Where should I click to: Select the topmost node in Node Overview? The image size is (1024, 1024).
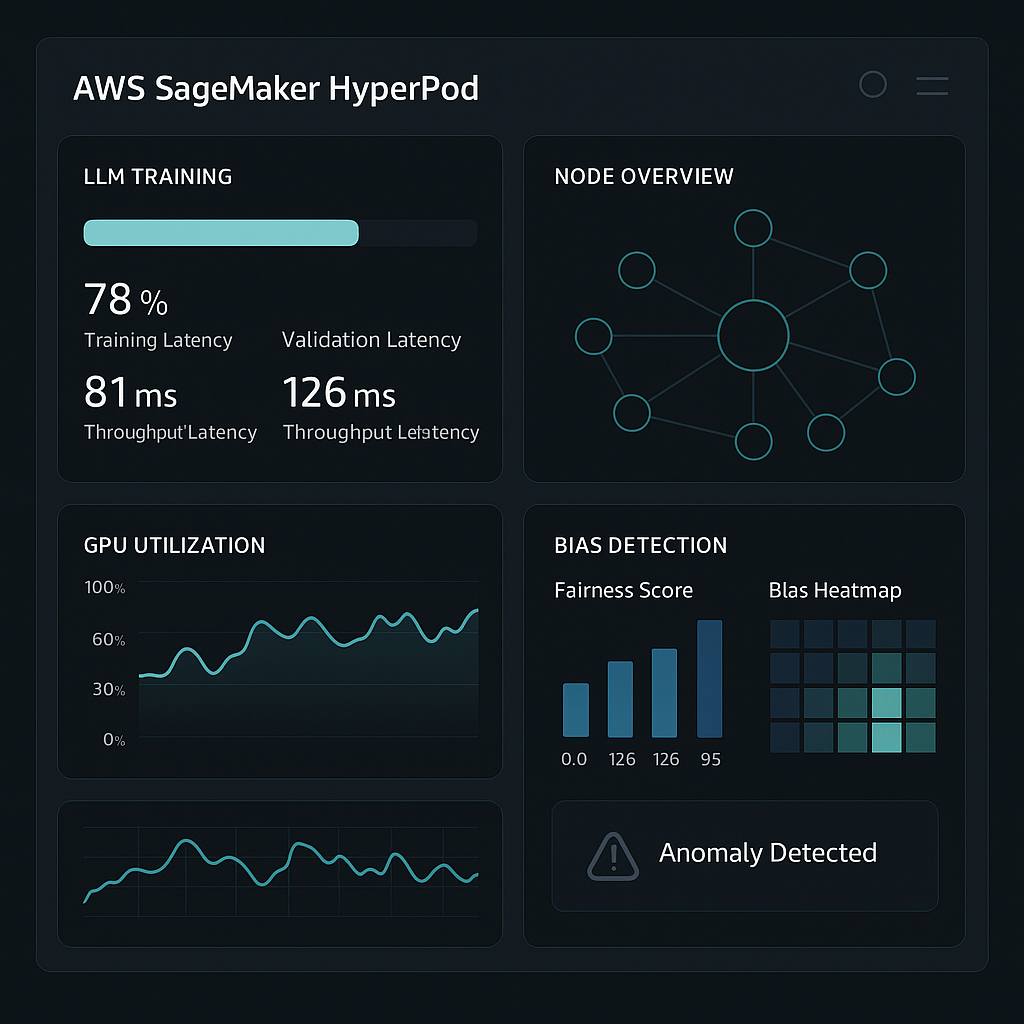pyautogui.click(x=753, y=228)
